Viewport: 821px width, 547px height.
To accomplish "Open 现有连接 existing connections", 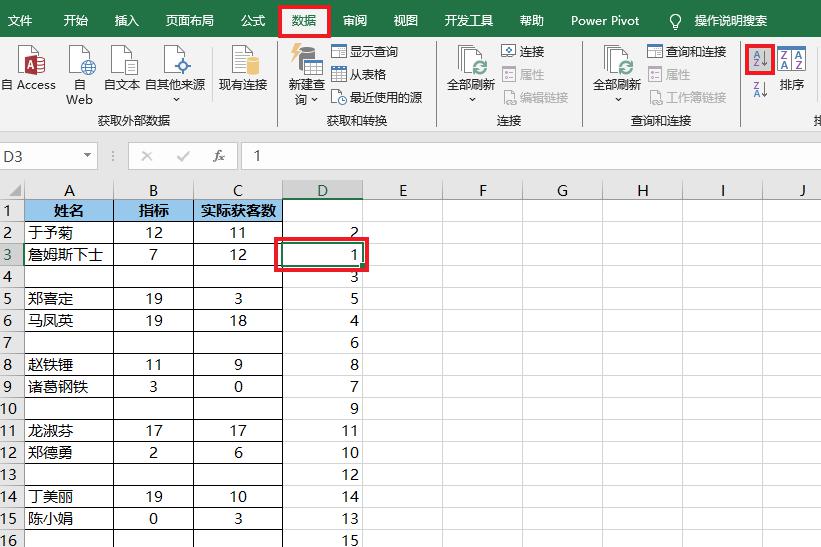I will pos(243,68).
